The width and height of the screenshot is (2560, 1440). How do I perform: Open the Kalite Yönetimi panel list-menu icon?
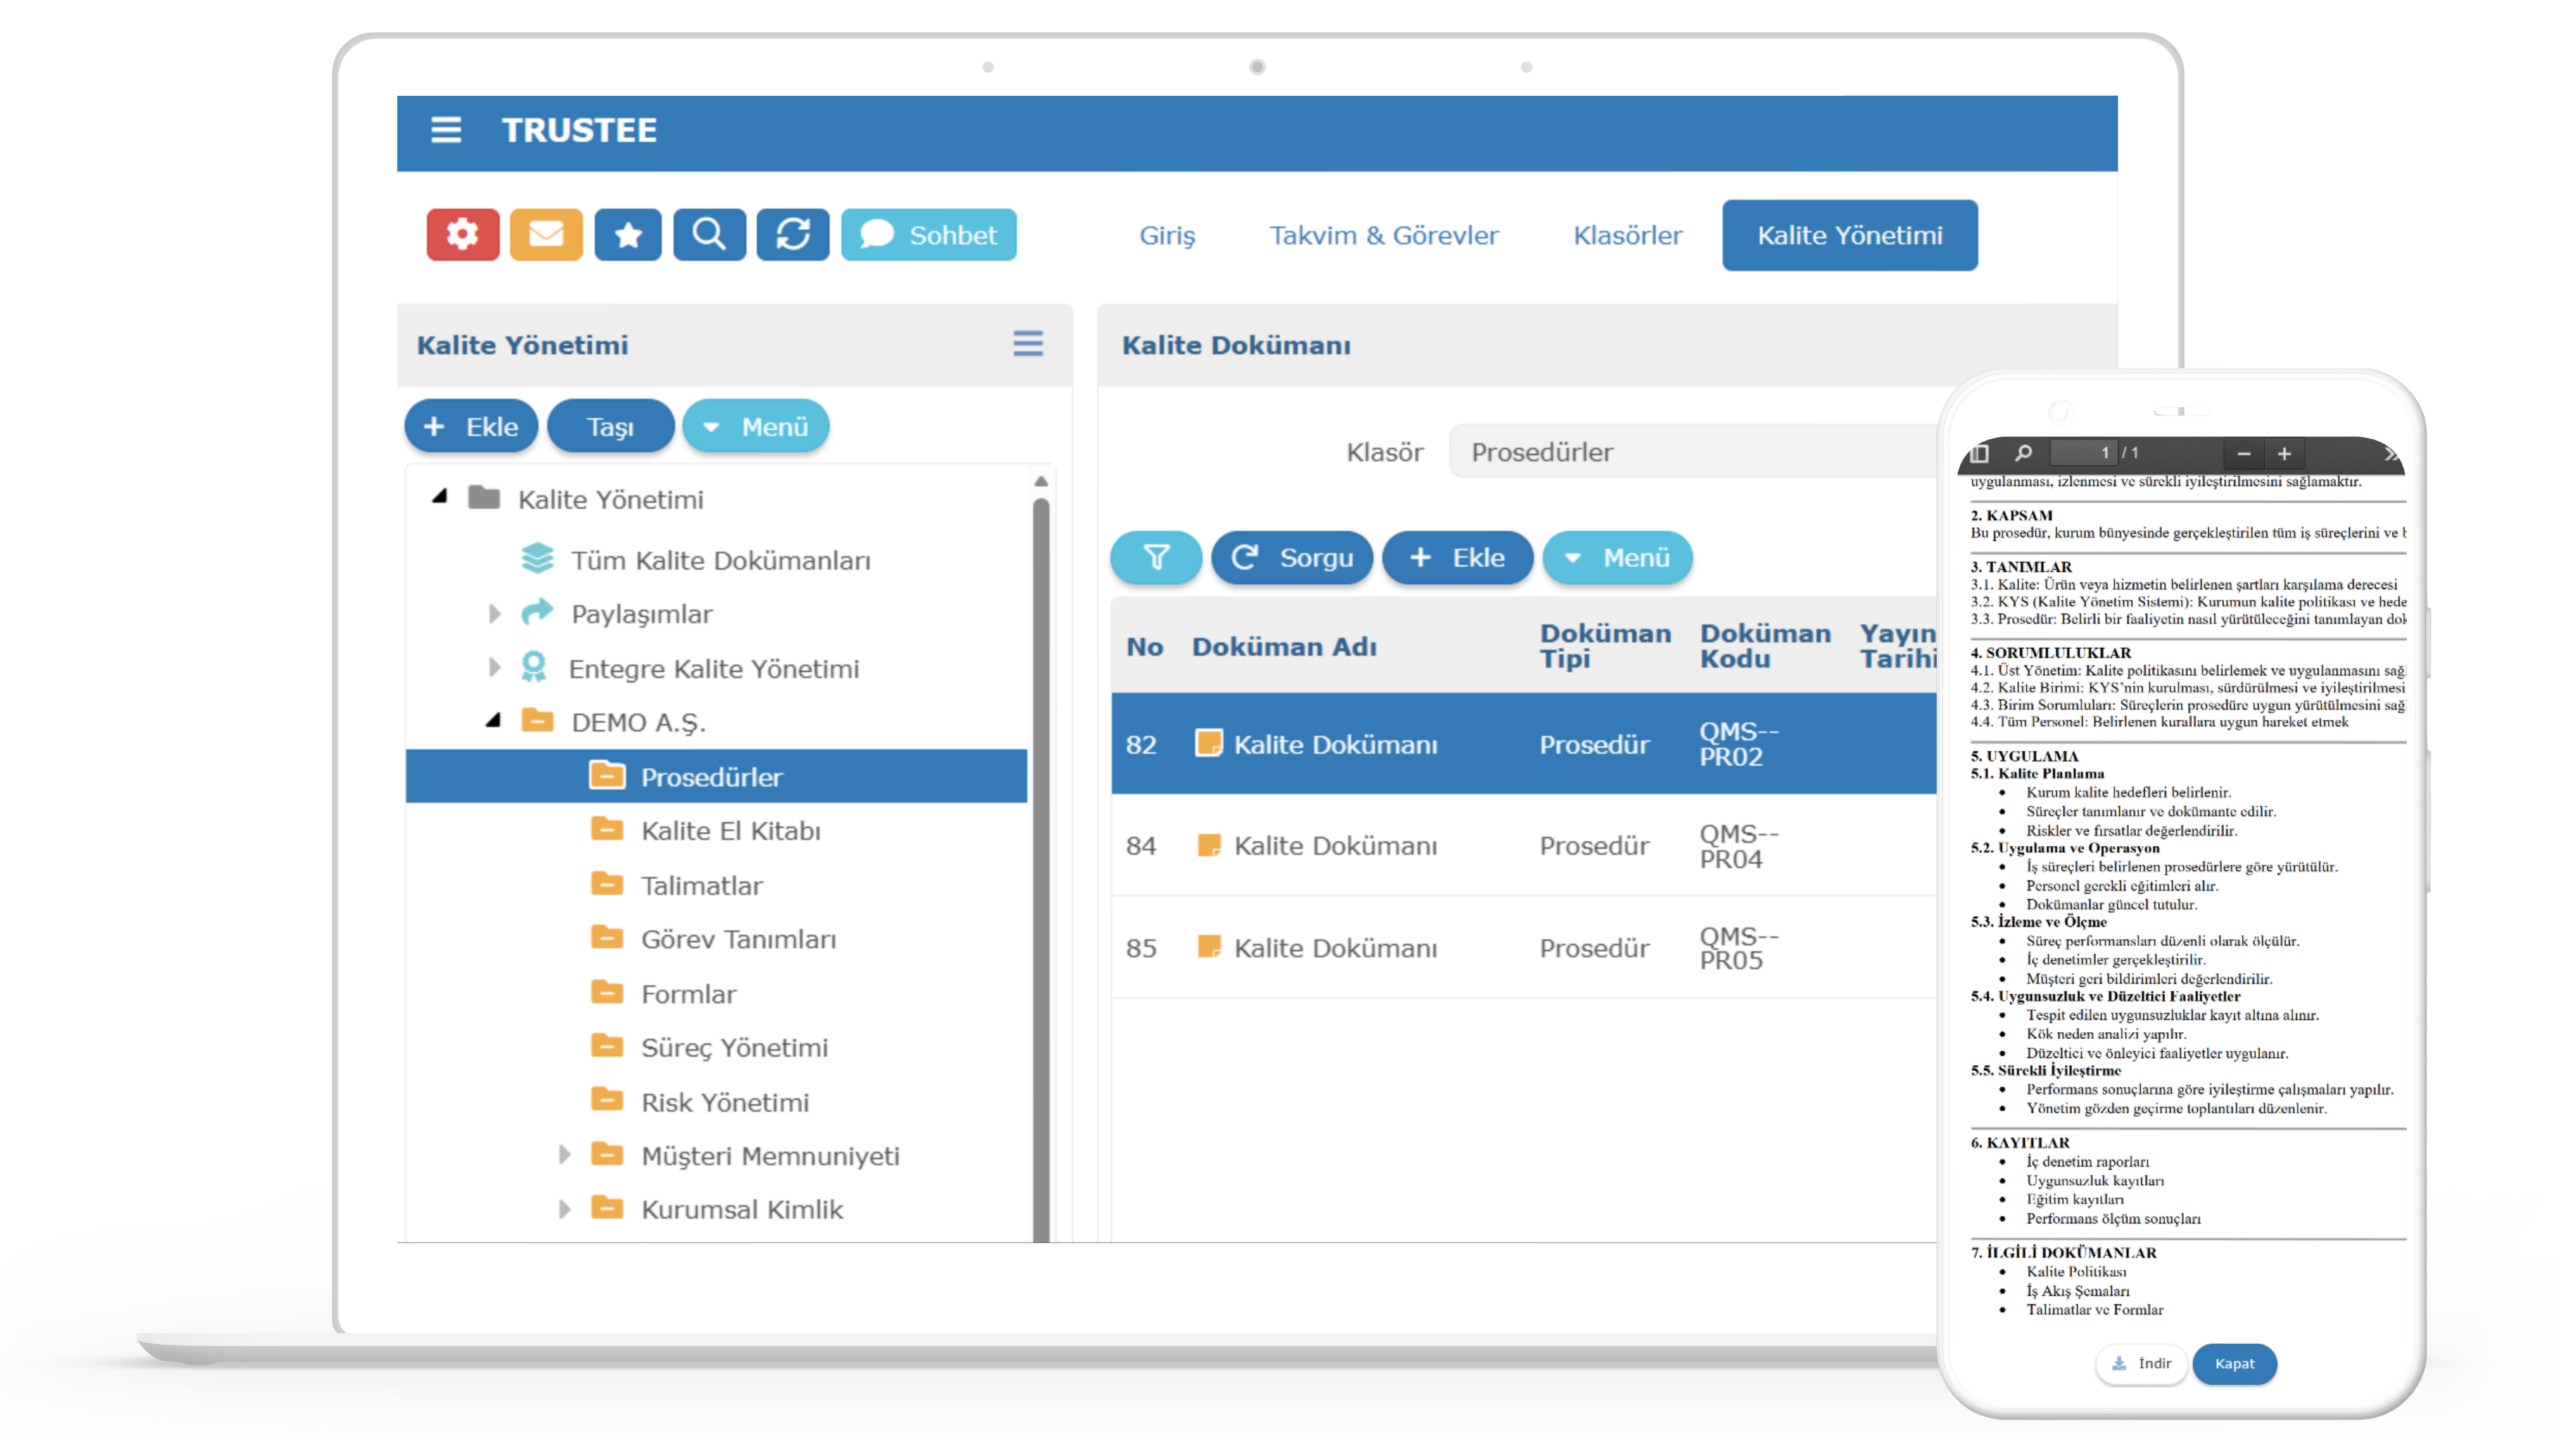coord(1028,344)
